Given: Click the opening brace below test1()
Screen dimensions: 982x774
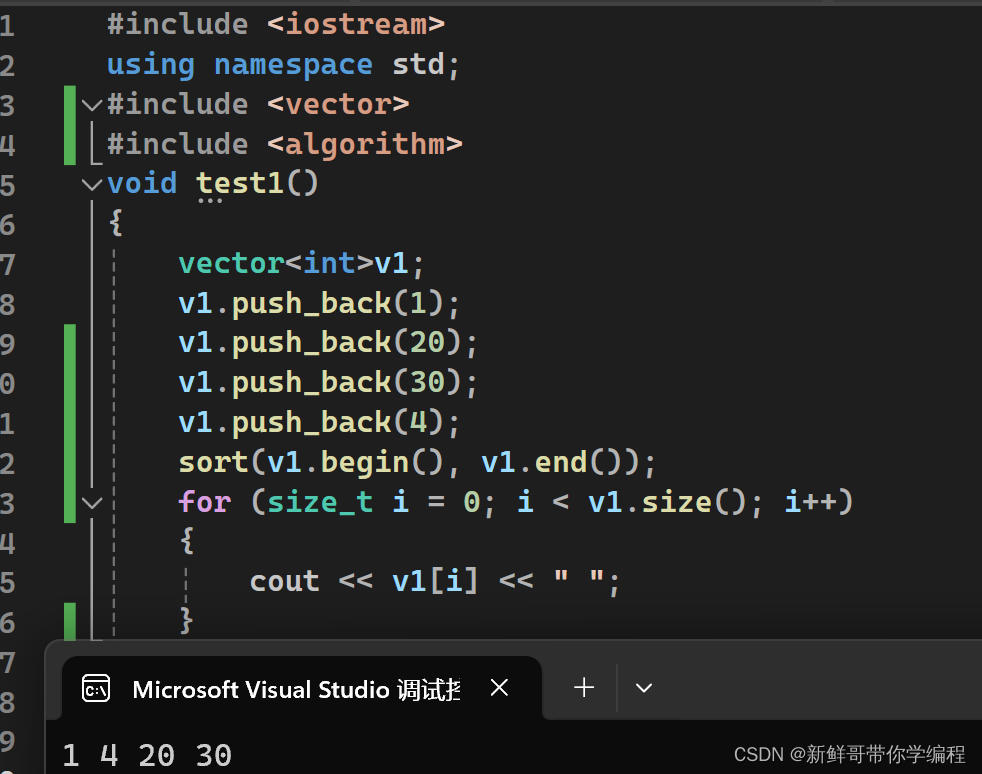Looking at the screenshot, I should point(116,223).
